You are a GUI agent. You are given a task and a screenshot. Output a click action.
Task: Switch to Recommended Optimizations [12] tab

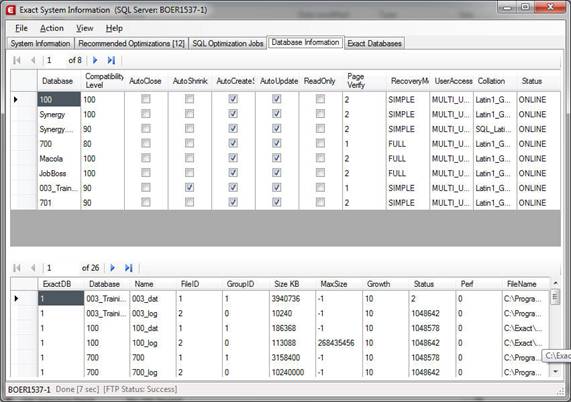(131, 43)
